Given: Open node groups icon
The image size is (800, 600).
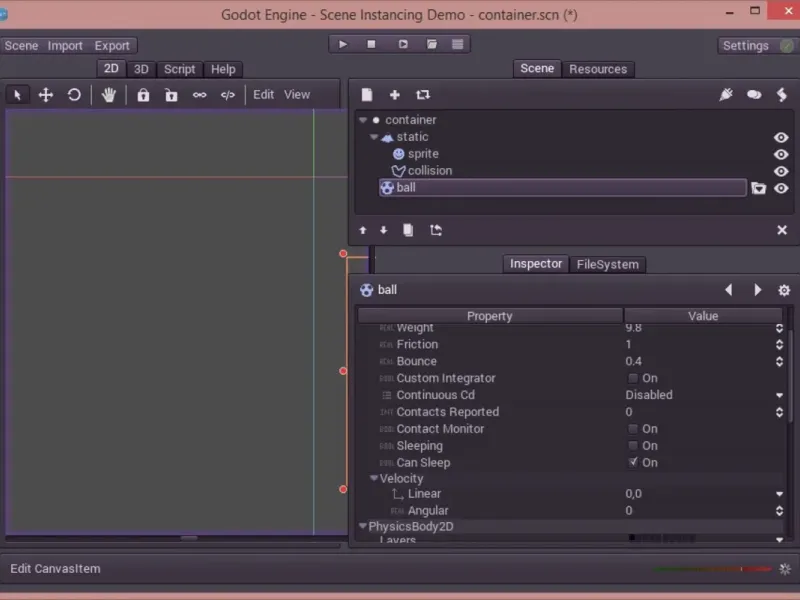Looking at the screenshot, I should coord(754,94).
